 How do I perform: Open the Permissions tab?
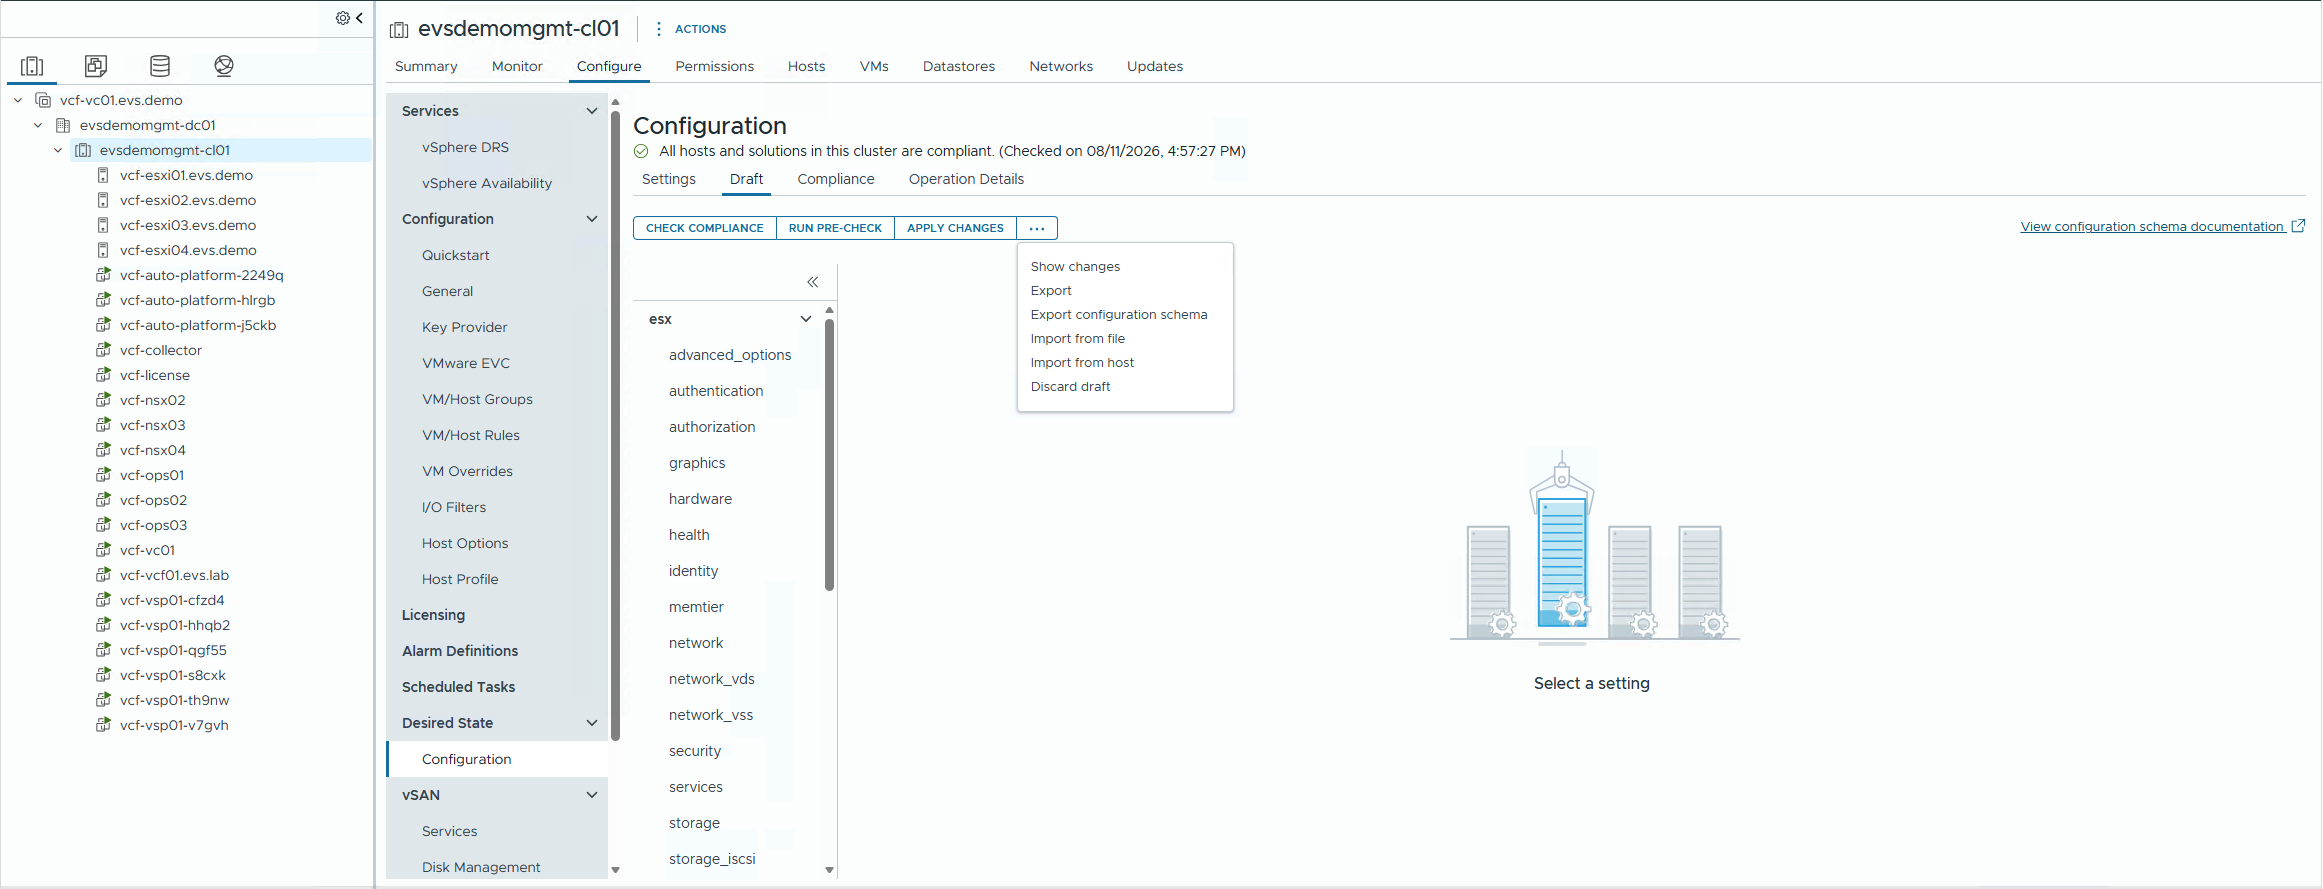tap(714, 66)
